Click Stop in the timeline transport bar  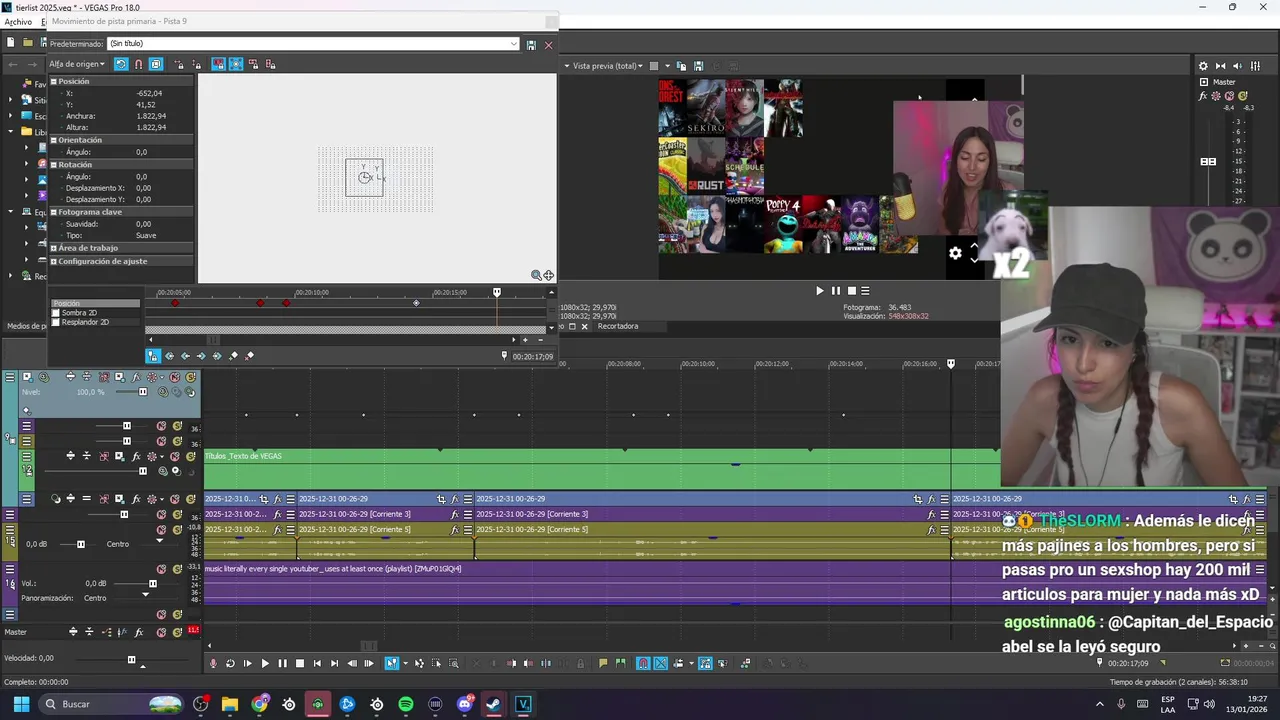[x=300, y=663]
